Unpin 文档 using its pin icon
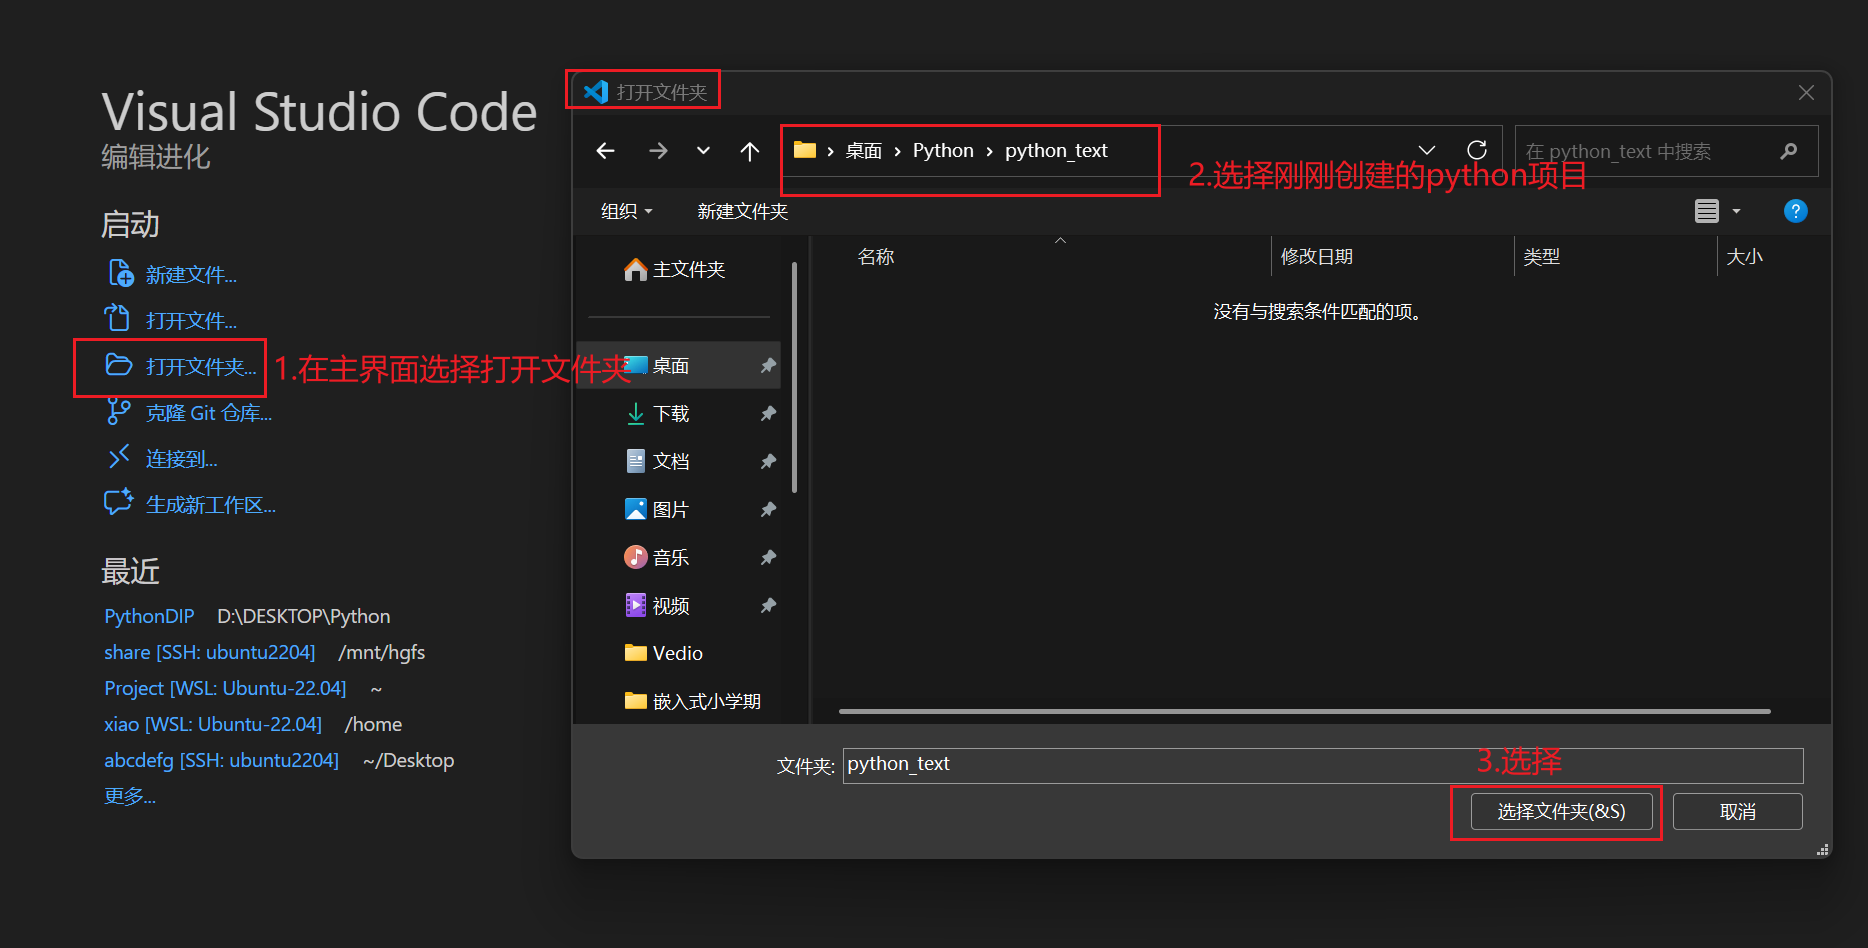 (x=767, y=462)
